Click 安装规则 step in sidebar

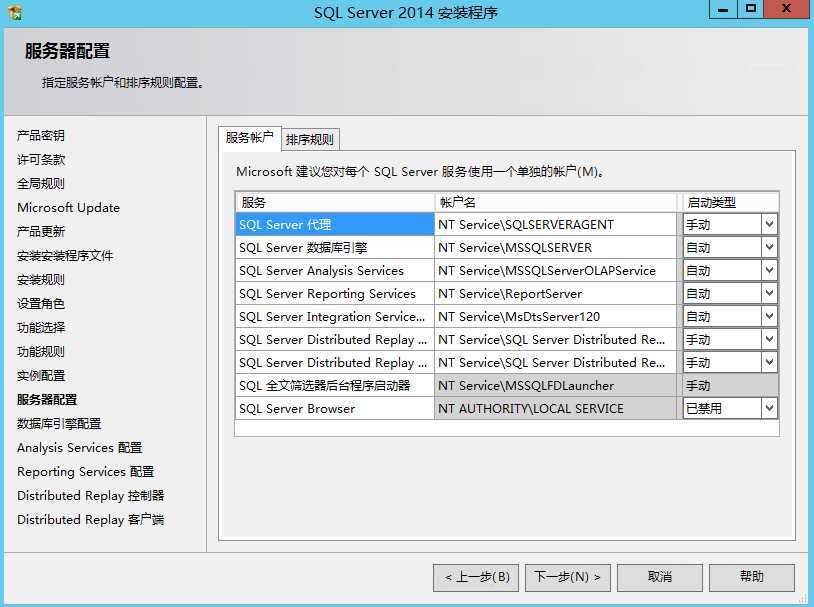(41, 279)
